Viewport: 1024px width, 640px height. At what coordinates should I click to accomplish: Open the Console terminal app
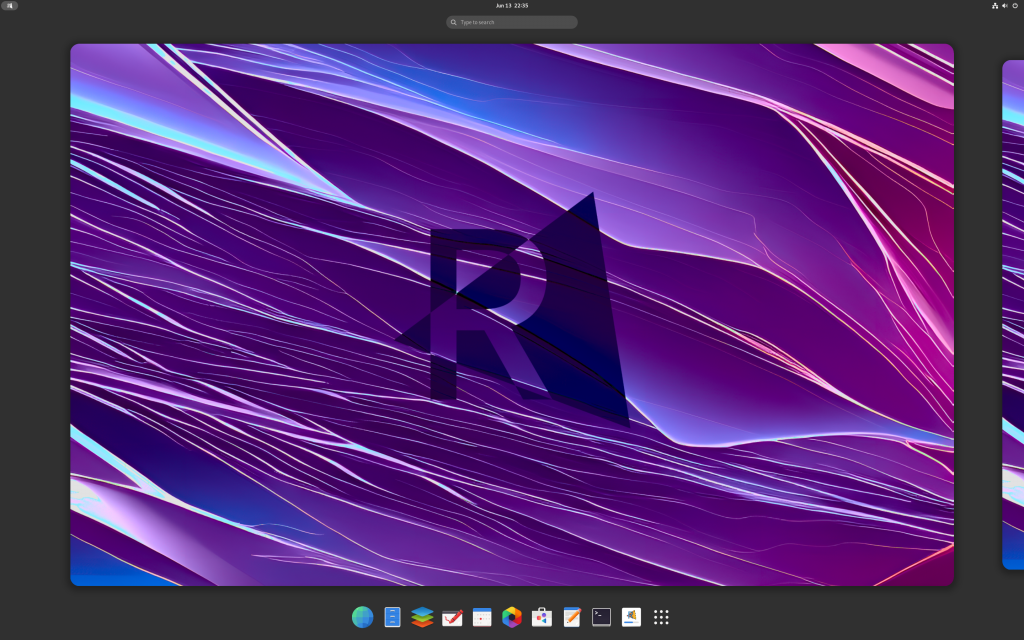pos(600,617)
